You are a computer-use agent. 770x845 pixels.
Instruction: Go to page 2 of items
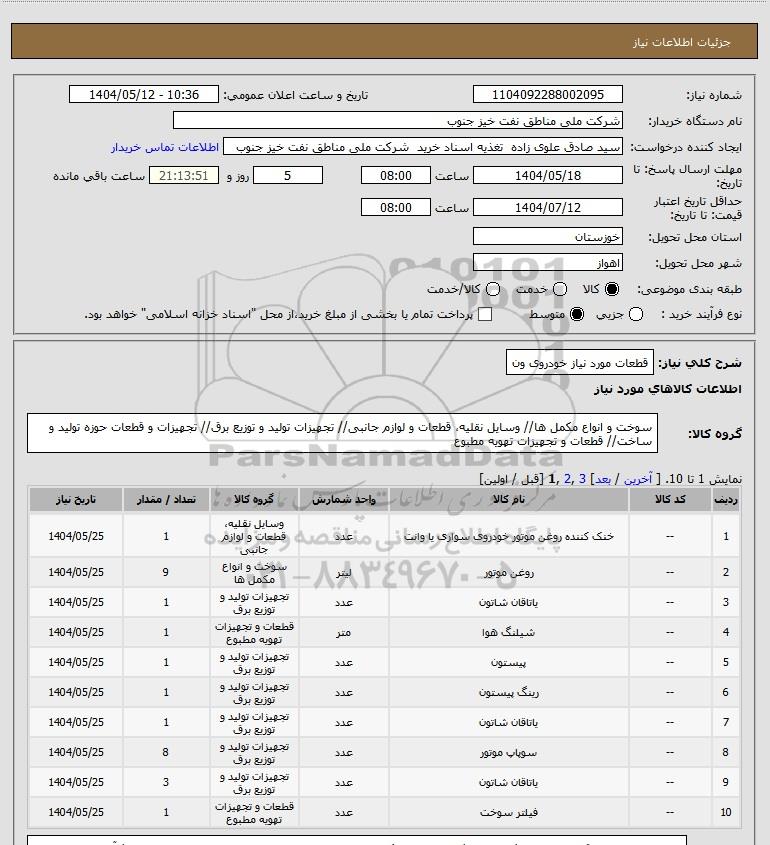[566, 479]
